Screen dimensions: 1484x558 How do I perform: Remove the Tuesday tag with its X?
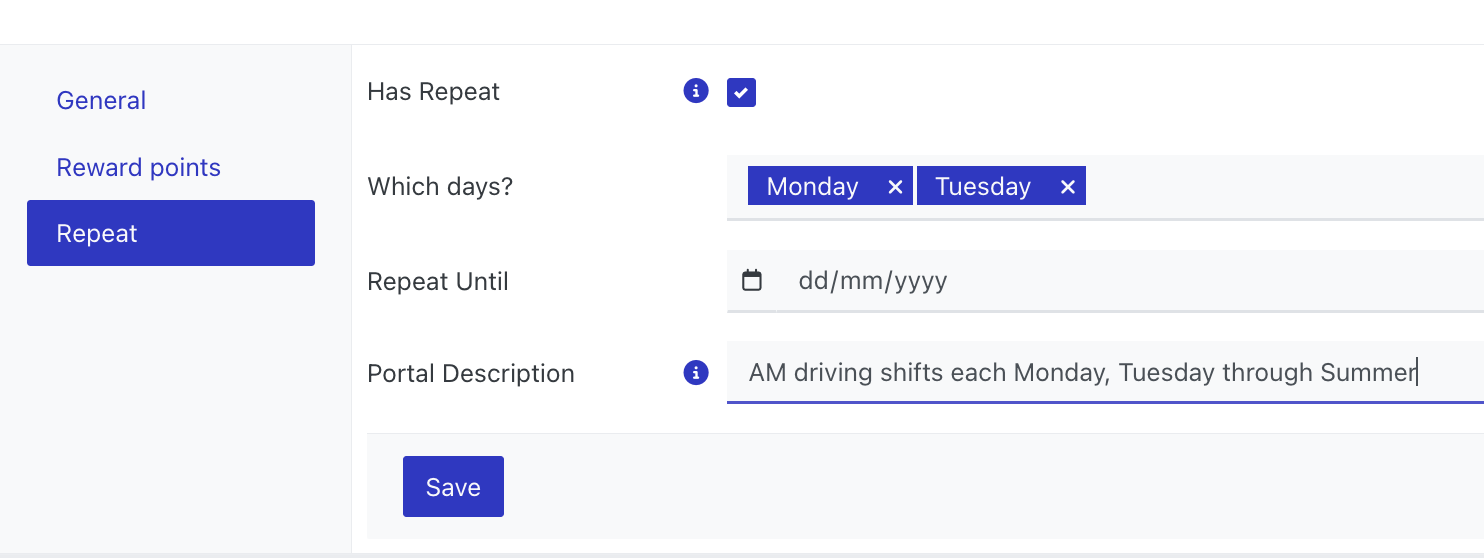[x=1067, y=187]
